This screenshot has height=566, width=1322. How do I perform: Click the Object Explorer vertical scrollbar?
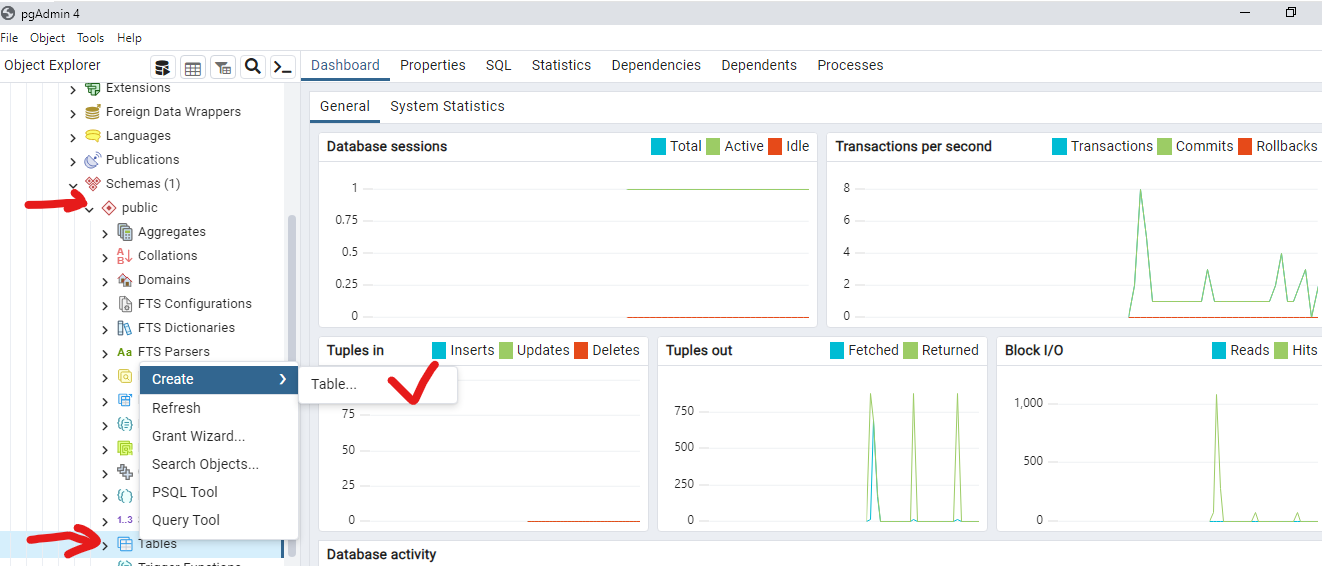coord(292,380)
